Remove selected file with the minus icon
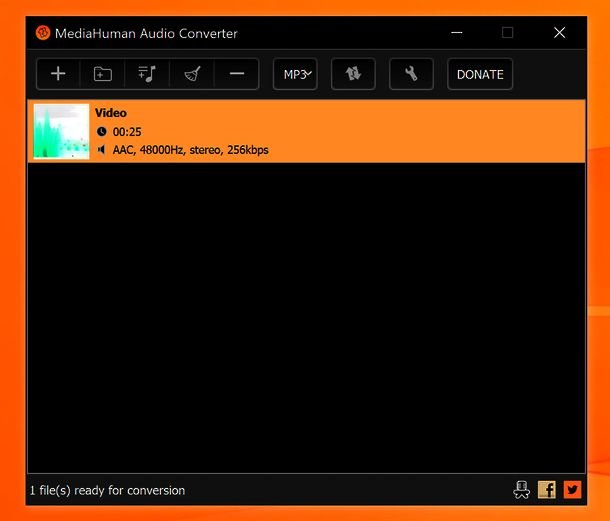 (x=237, y=74)
